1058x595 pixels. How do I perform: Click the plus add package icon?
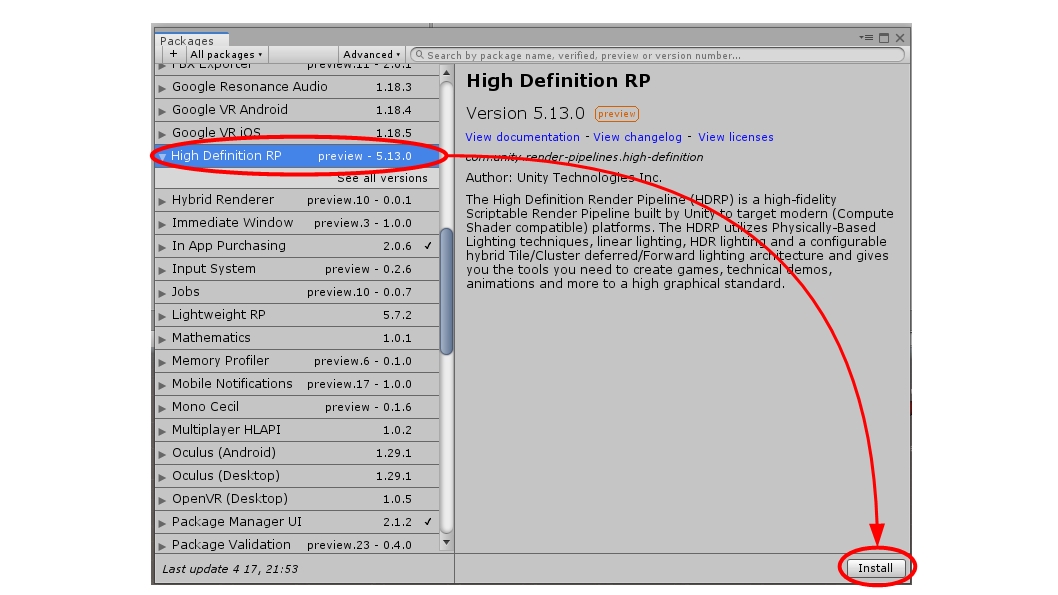pyautogui.click(x=173, y=54)
